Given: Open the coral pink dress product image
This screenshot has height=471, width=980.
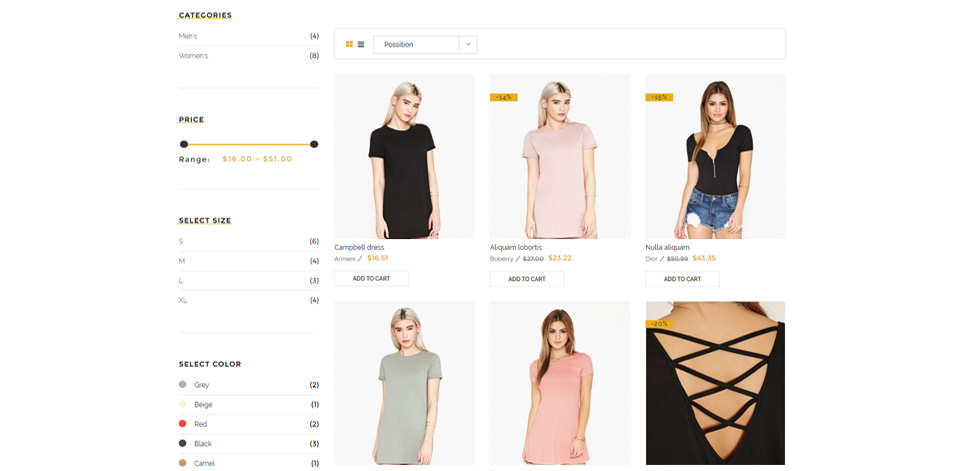Looking at the screenshot, I should [x=560, y=383].
